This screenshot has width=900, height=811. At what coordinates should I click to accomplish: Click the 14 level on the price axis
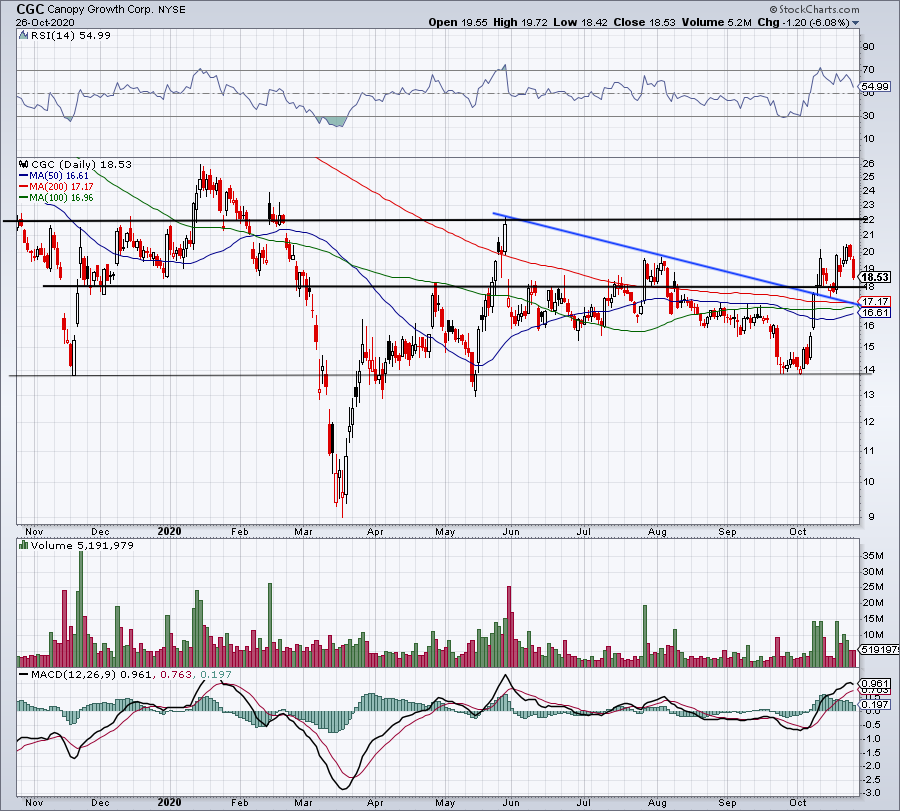[x=868, y=370]
